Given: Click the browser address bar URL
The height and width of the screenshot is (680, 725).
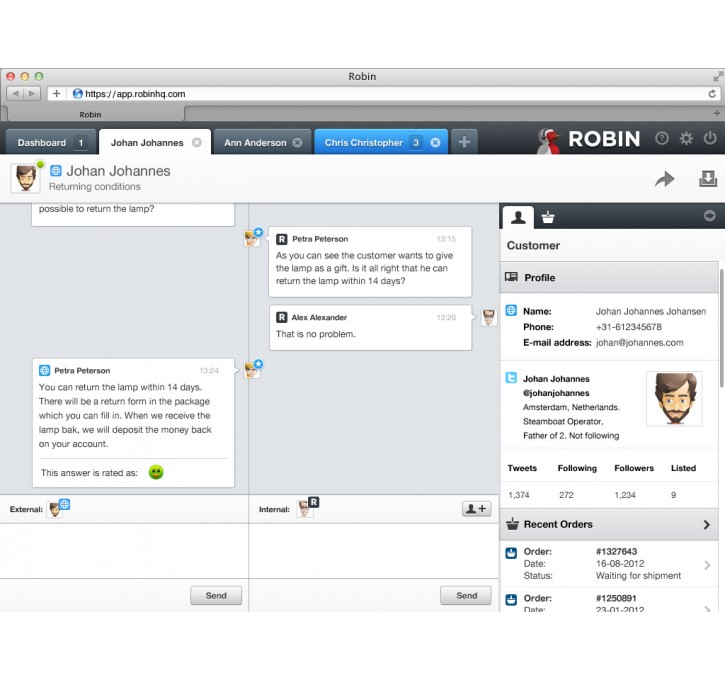Looking at the screenshot, I should point(135,94).
